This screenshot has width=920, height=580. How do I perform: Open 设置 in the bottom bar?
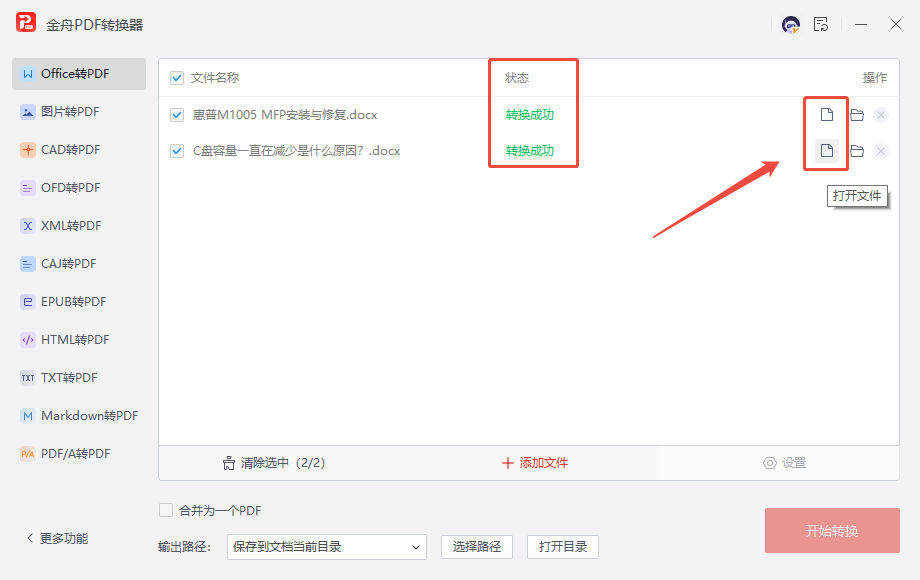point(784,463)
